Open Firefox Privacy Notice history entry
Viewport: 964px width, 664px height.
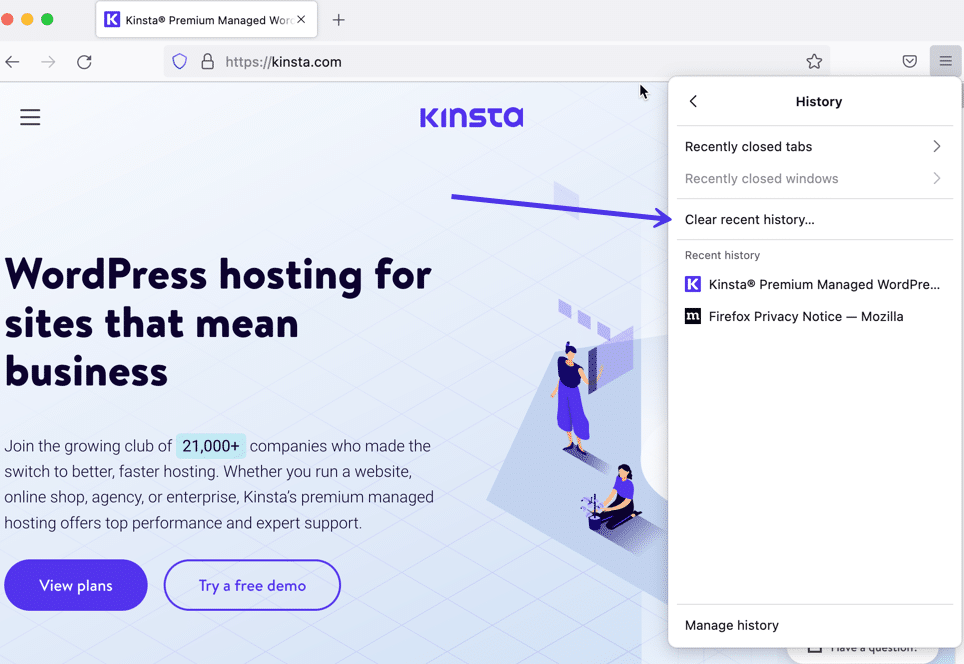805,317
